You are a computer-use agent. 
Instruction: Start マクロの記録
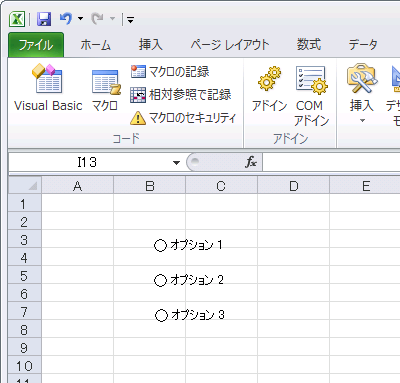(x=170, y=72)
